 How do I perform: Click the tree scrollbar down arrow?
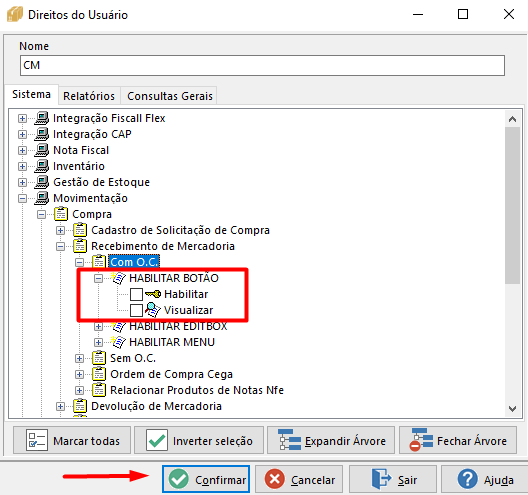coord(513,409)
